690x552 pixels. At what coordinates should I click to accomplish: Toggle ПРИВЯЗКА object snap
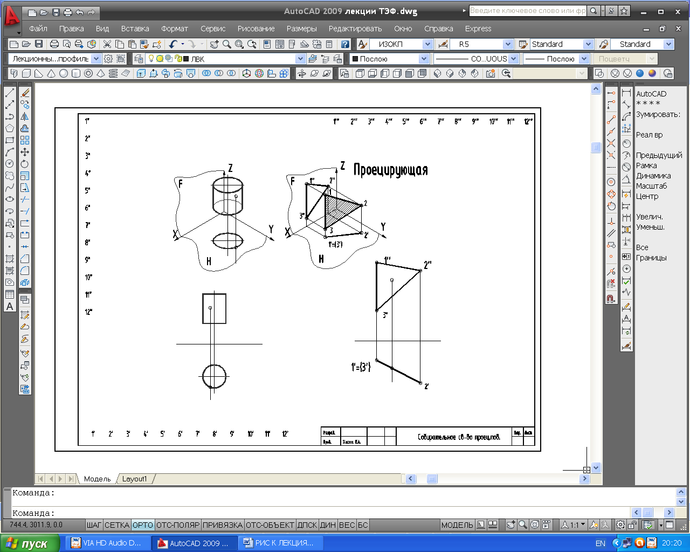(223, 525)
